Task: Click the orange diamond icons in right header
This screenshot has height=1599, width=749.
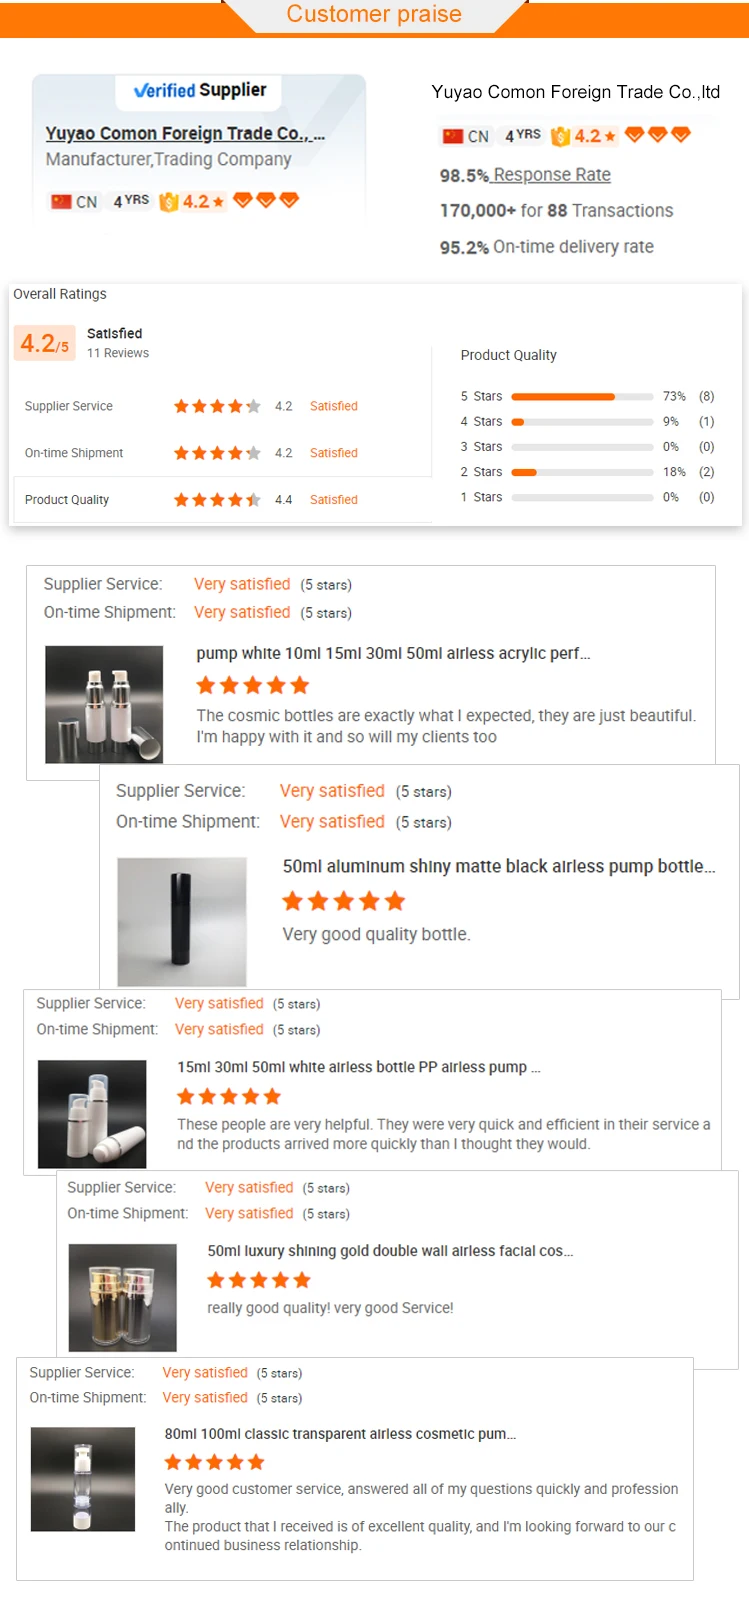Action: tap(657, 135)
